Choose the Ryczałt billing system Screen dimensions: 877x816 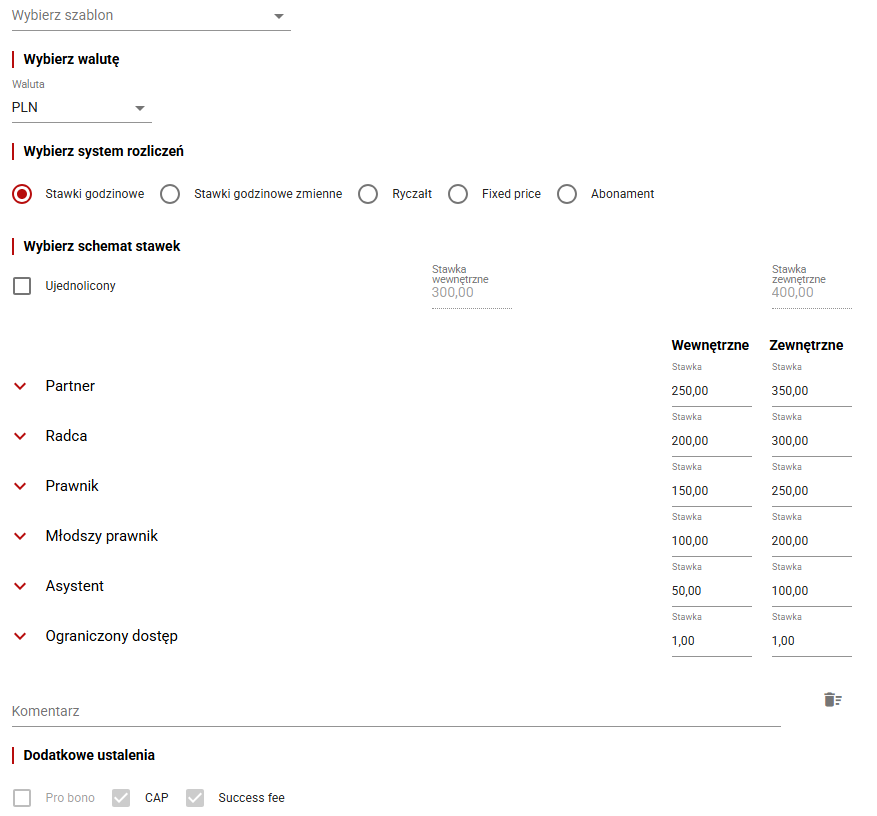click(x=368, y=194)
